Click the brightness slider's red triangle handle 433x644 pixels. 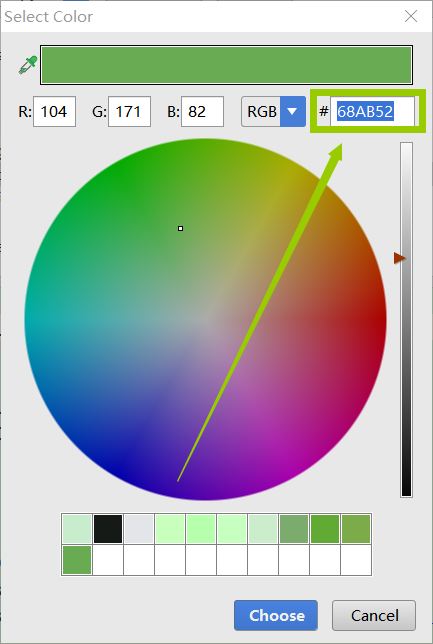coord(400,258)
